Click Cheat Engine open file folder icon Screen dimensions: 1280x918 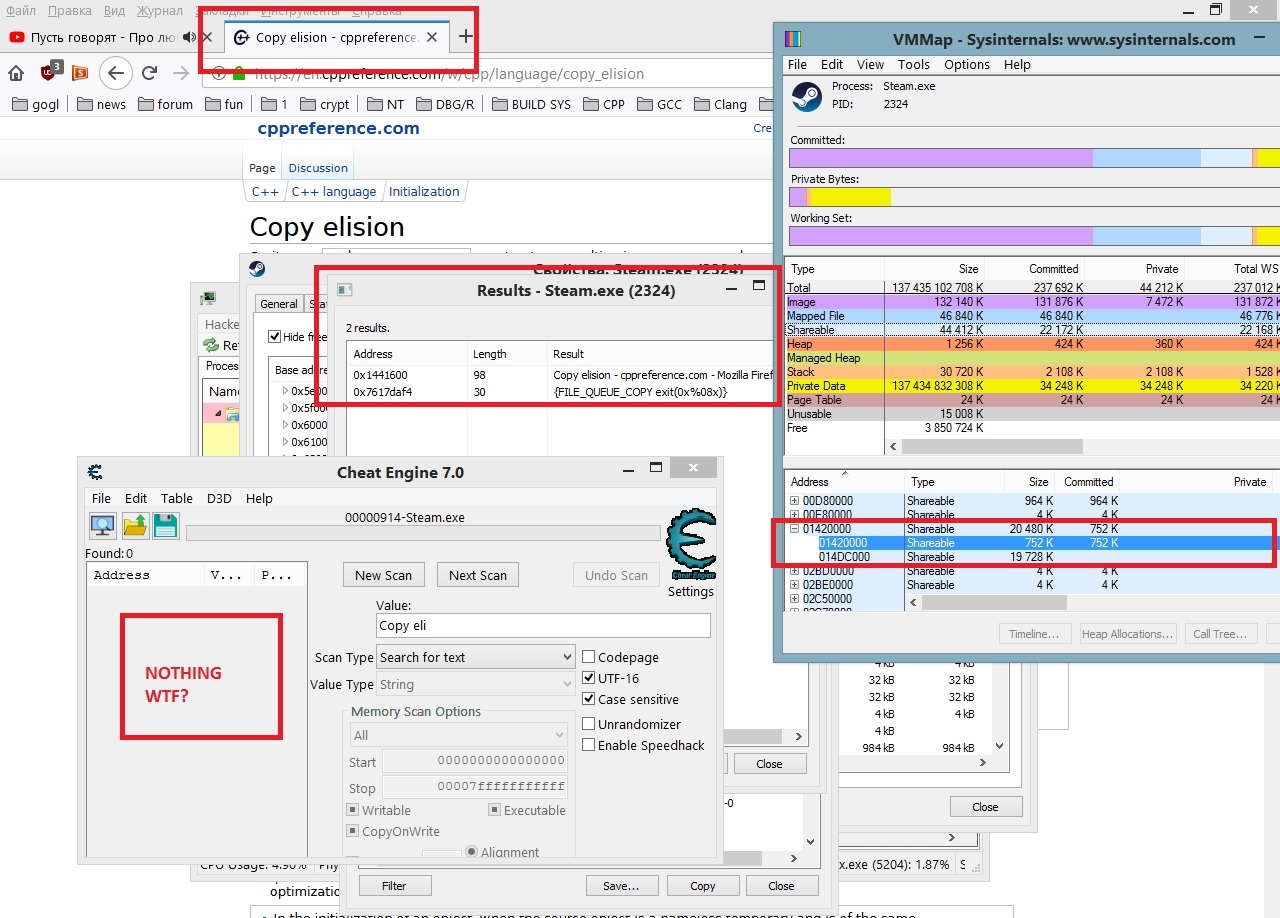tap(135, 526)
